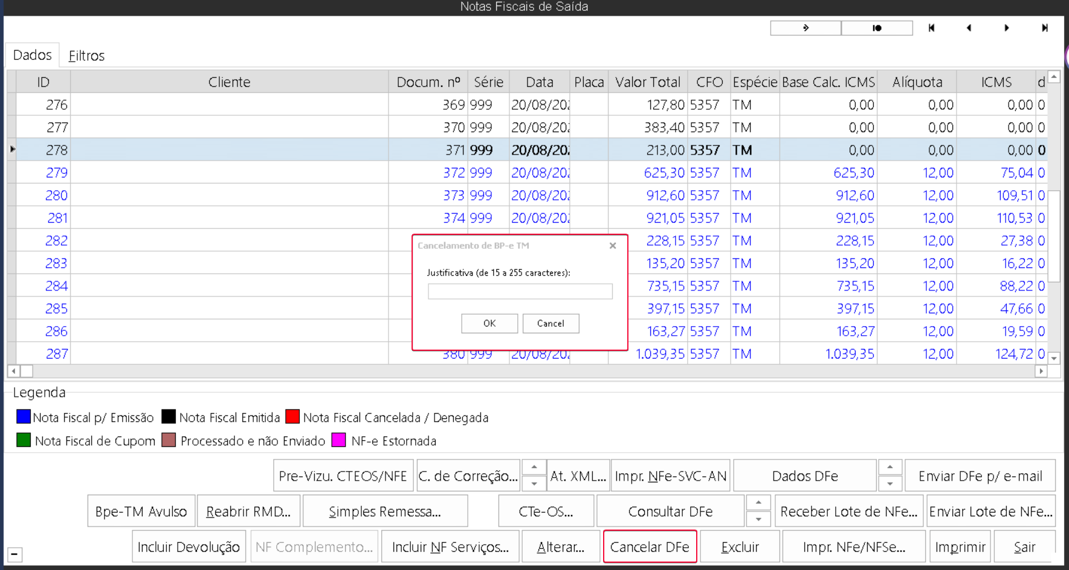Image resolution: width=1069 pixels, height=570 pixels.
Task: Click up arrow beside Dados DFe button
Action: [x=890, y=468]
